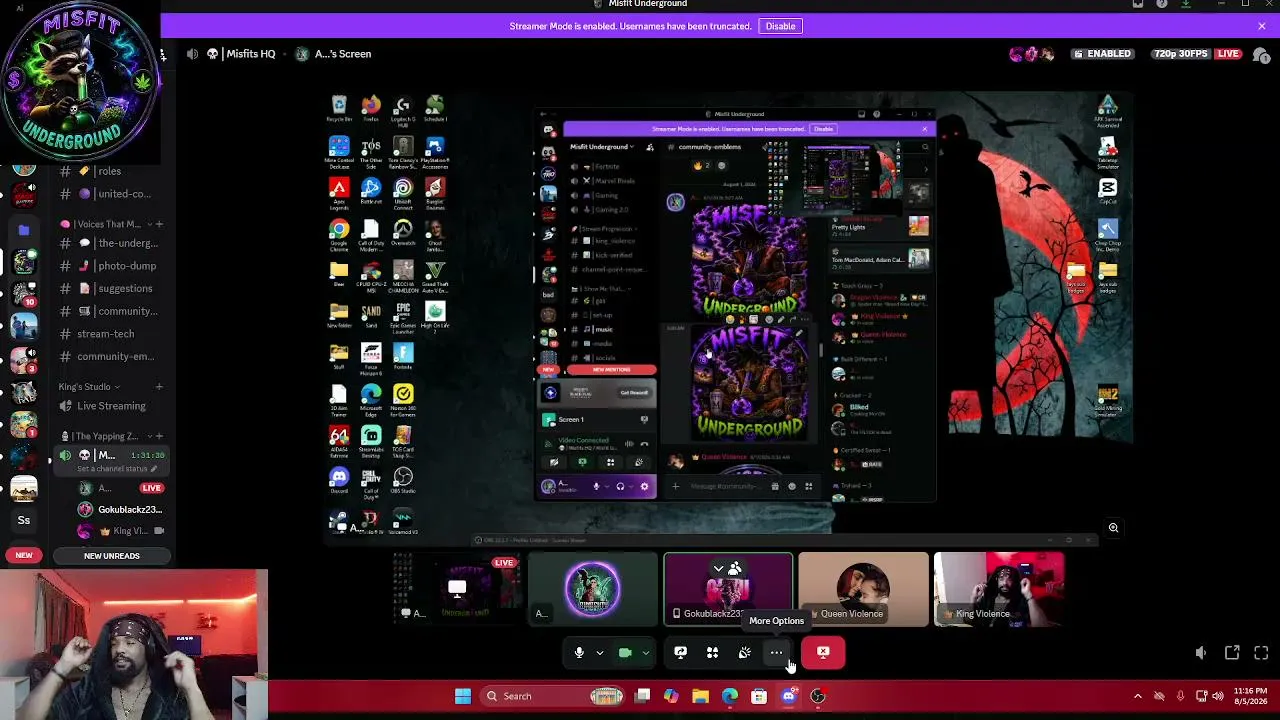Click the LIVE badge in voice list

click(x=151, y=488)
